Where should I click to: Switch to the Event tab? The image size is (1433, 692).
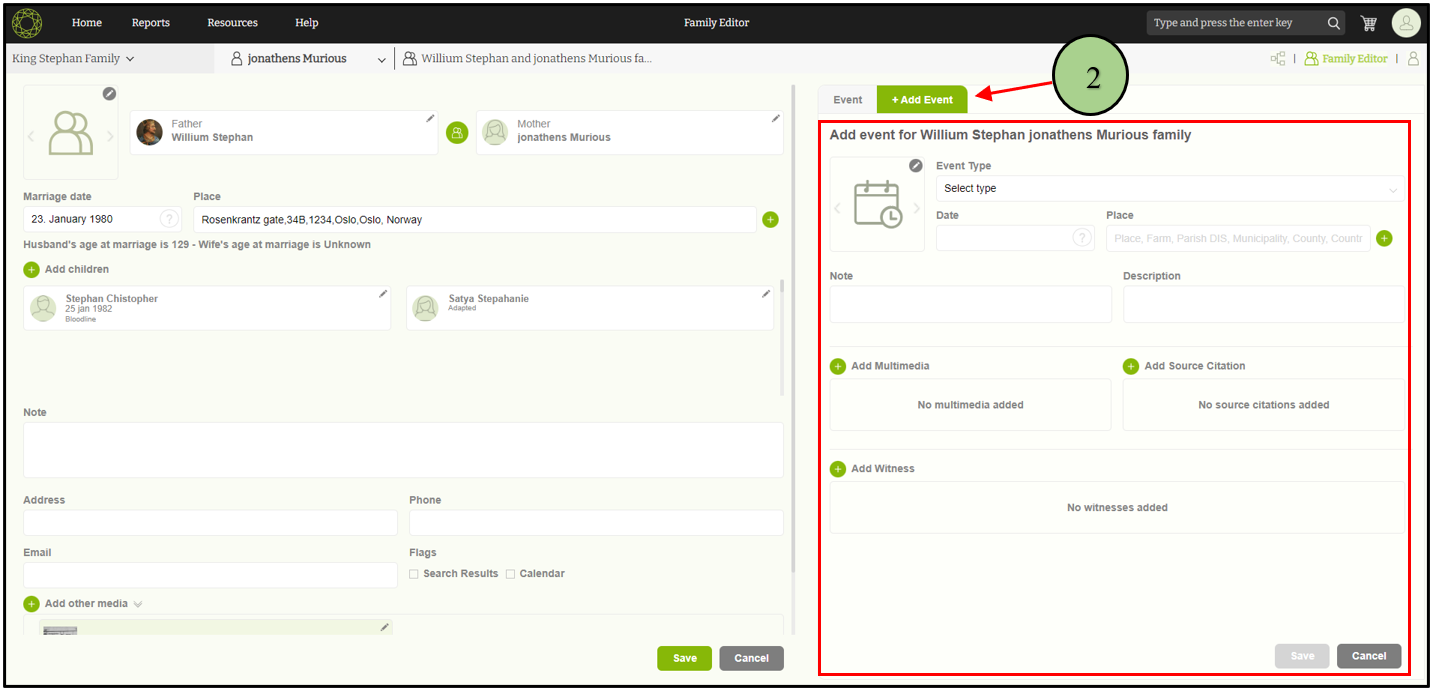coord(847,100)
